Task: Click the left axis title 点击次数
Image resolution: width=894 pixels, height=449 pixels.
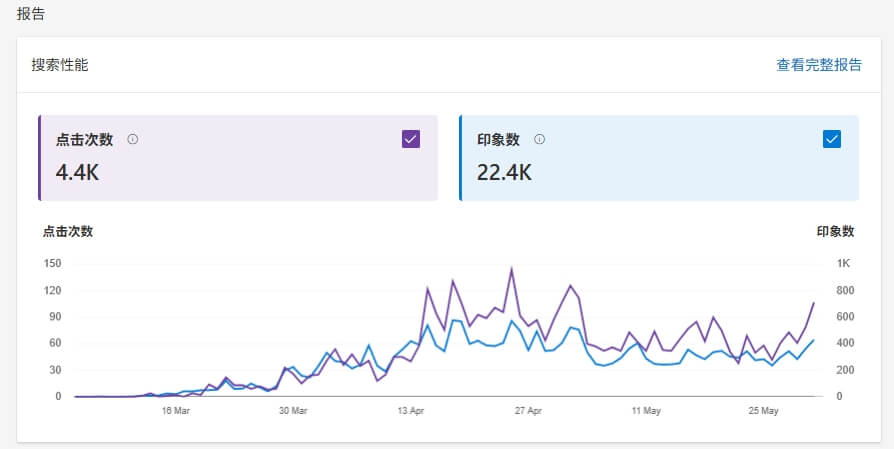Action: tap(68, 231)
